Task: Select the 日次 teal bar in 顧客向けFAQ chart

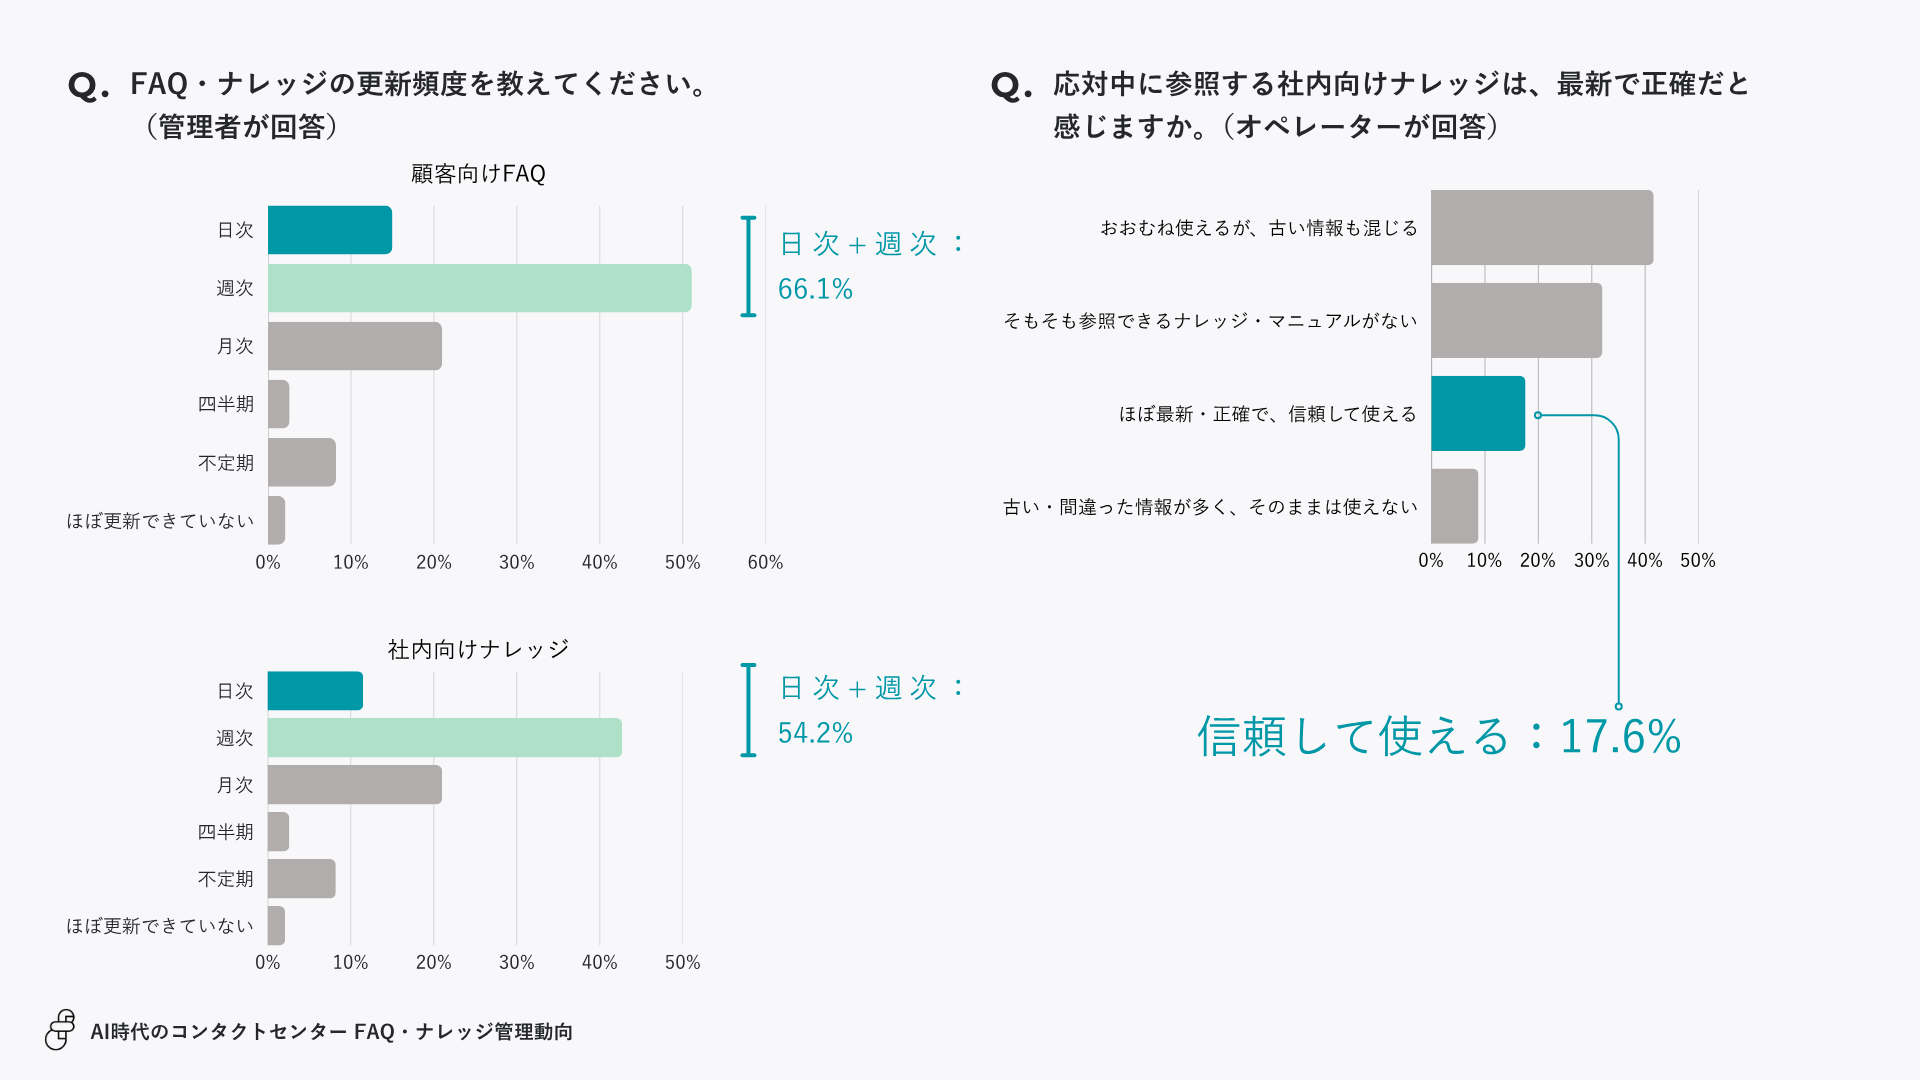Action: coord(330,230)
